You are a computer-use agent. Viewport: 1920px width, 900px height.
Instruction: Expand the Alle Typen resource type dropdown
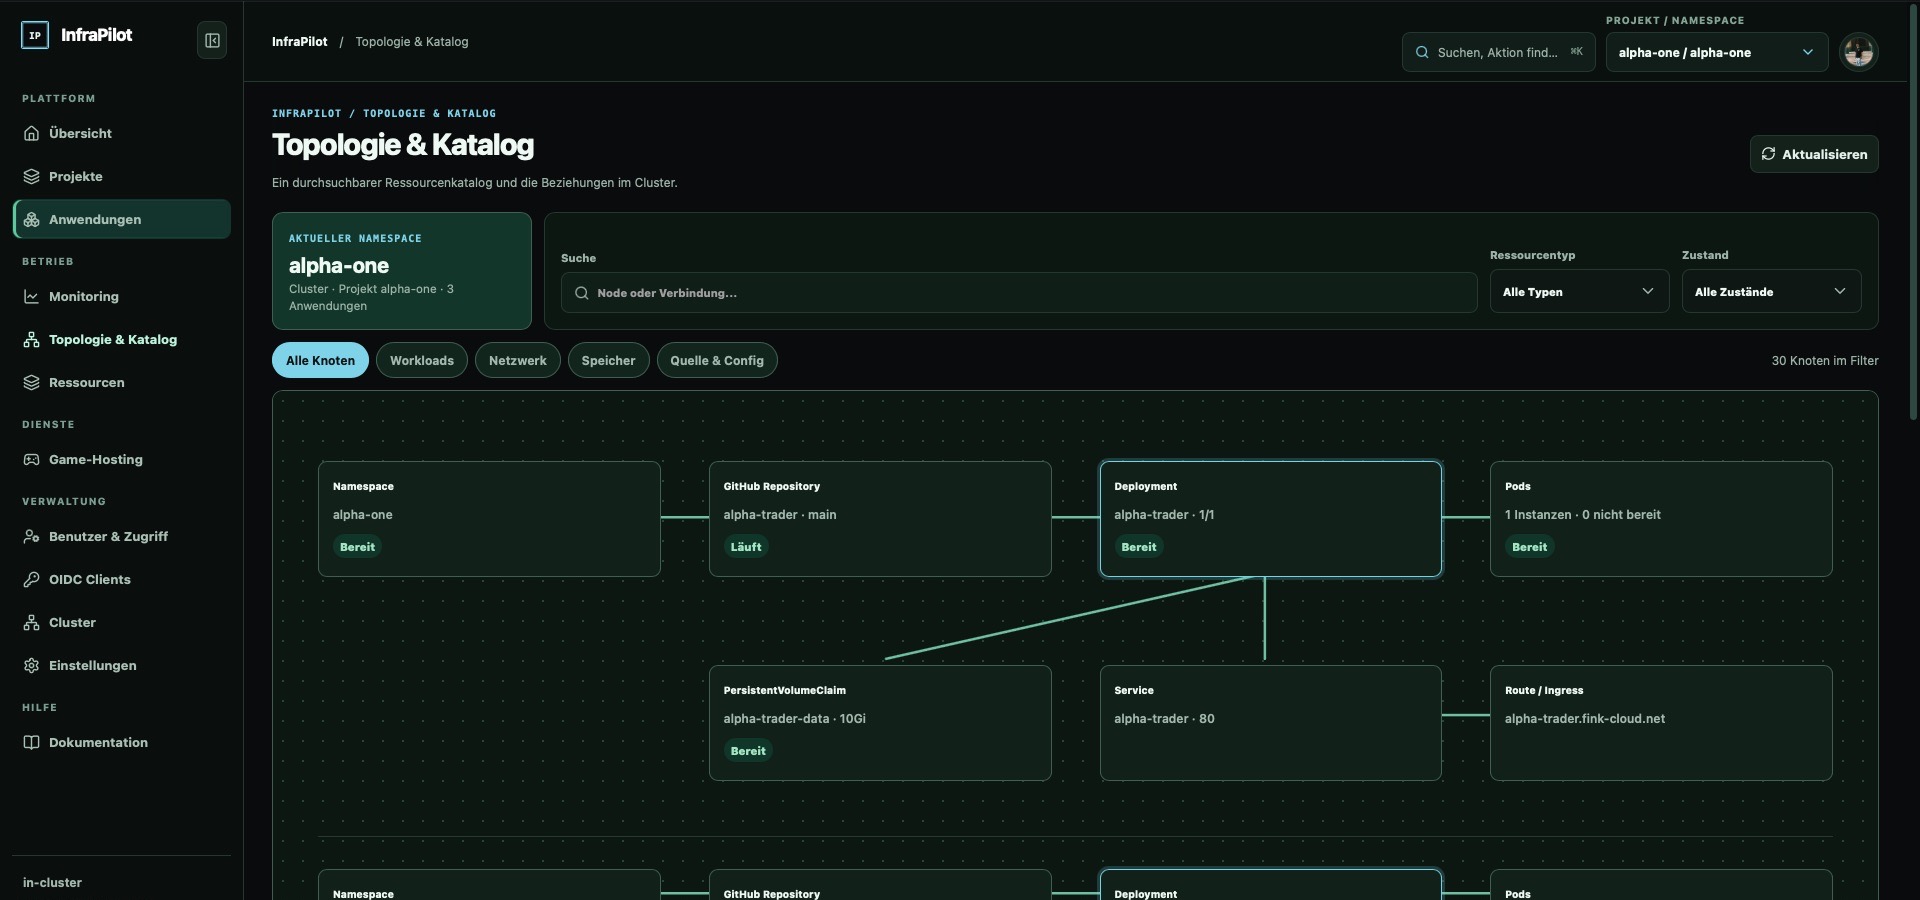point(1579,291)
